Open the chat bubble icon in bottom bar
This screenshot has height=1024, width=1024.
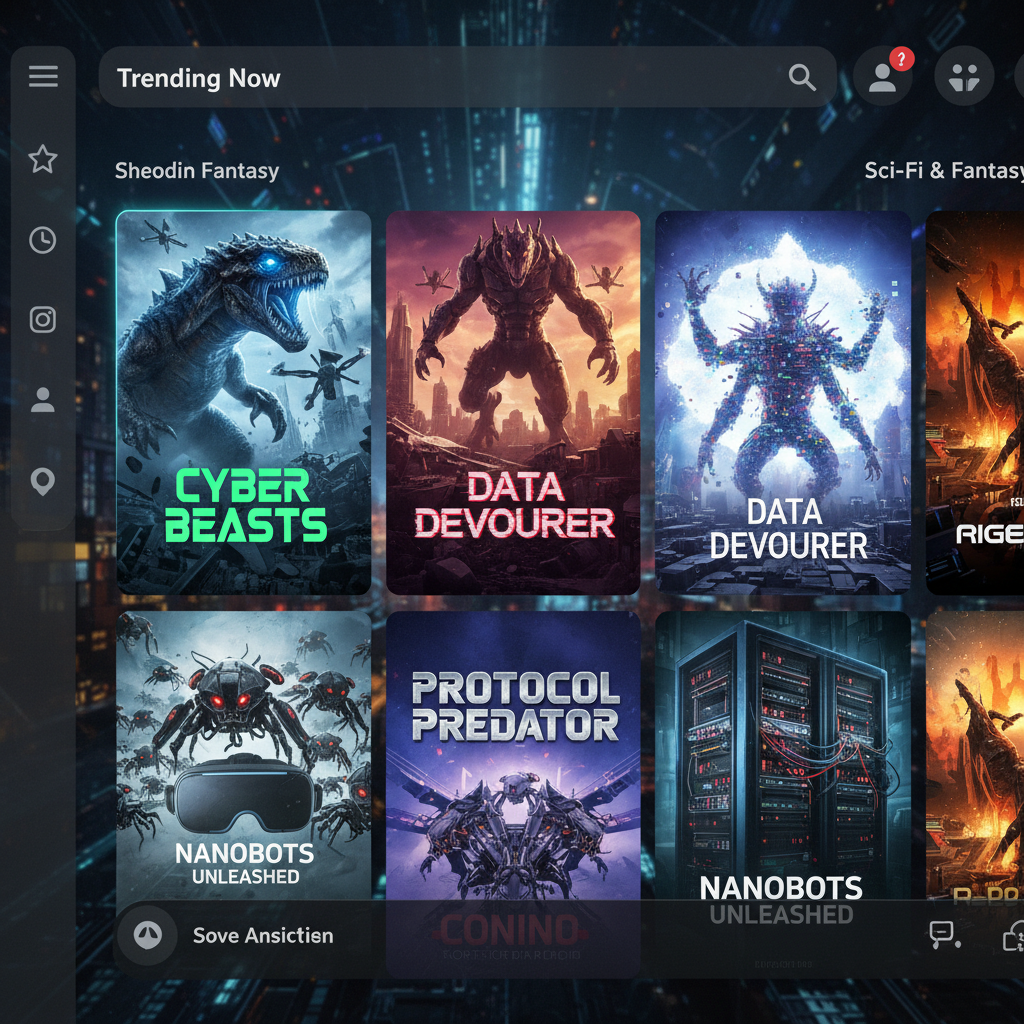[943, 936]
